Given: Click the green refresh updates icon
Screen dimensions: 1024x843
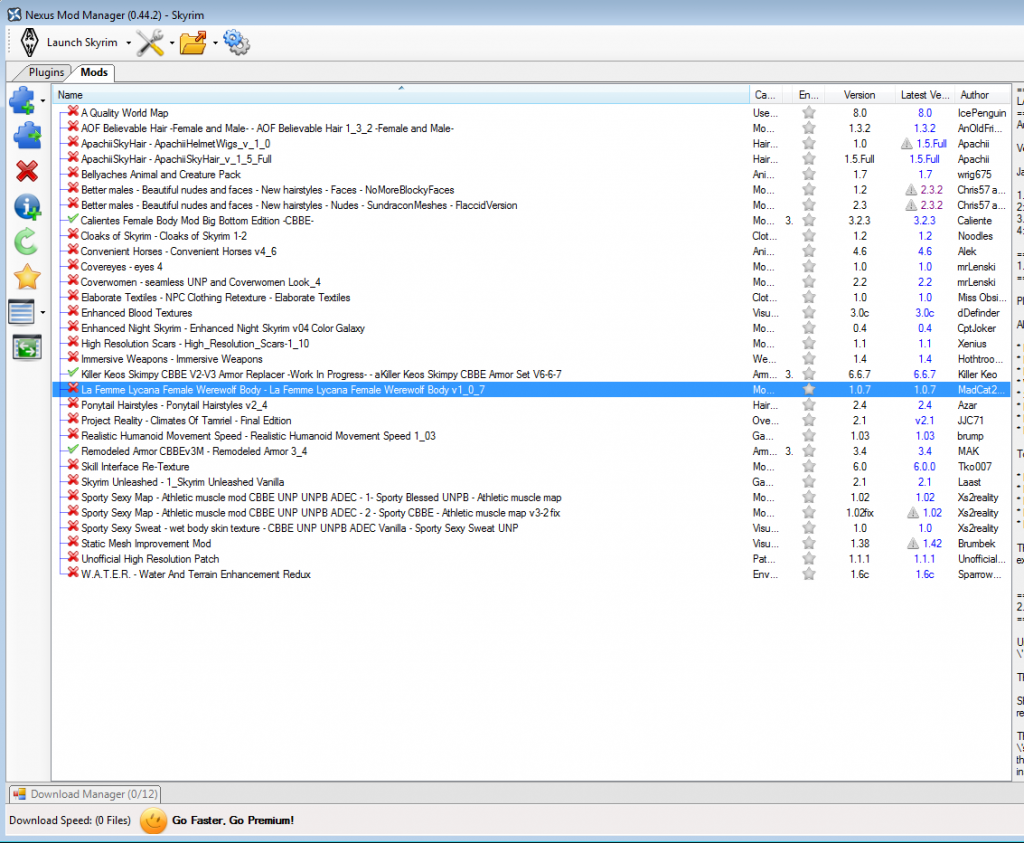Looking at the screenshot, I should [27, 242].
